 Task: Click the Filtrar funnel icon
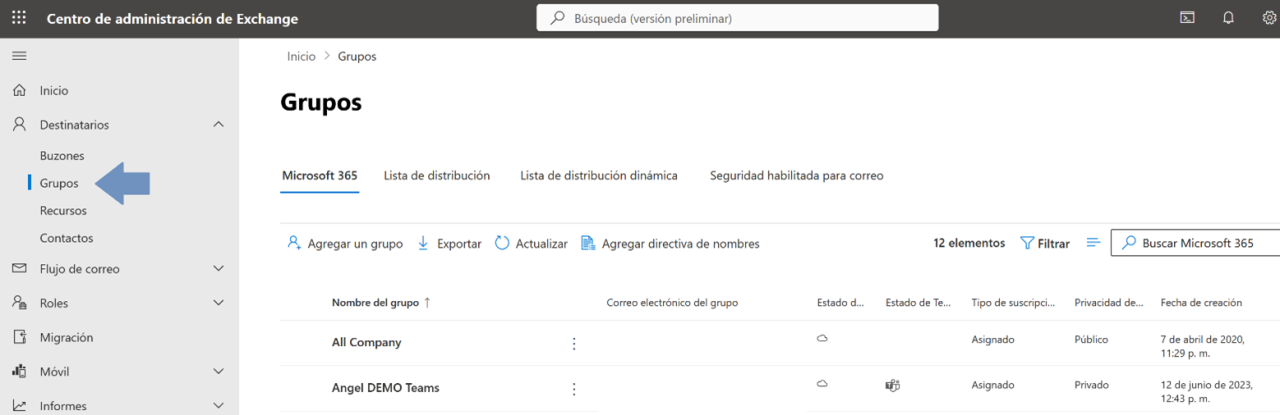(x=1027, y=243)
